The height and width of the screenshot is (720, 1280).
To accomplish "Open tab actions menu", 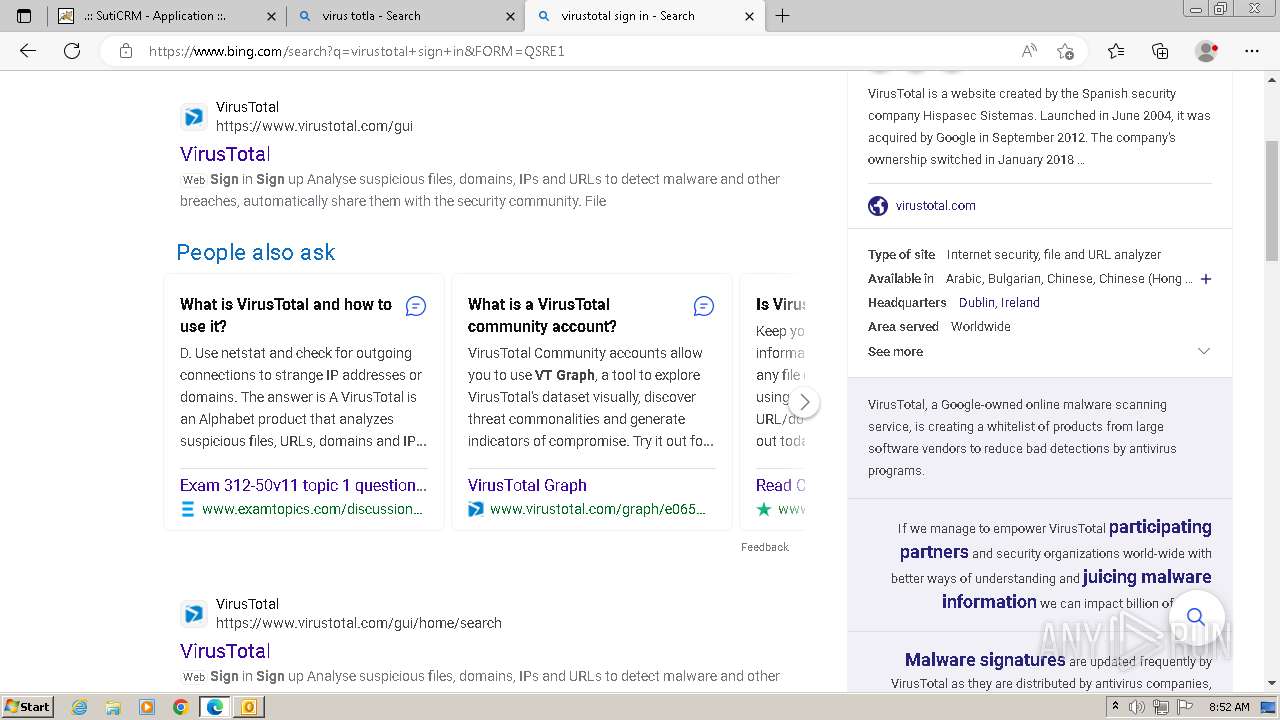I will pyautogui.click(x=24, y=16).
